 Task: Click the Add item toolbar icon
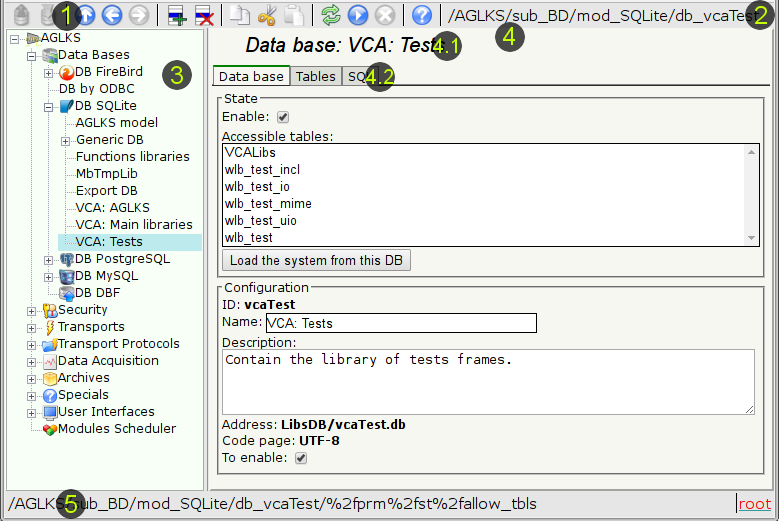pos(177,16)
